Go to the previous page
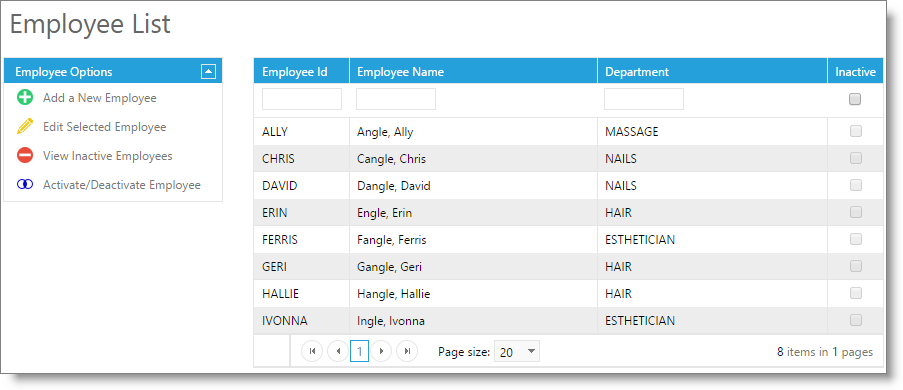This screenshot has width=903, height=390. (338, 351)
